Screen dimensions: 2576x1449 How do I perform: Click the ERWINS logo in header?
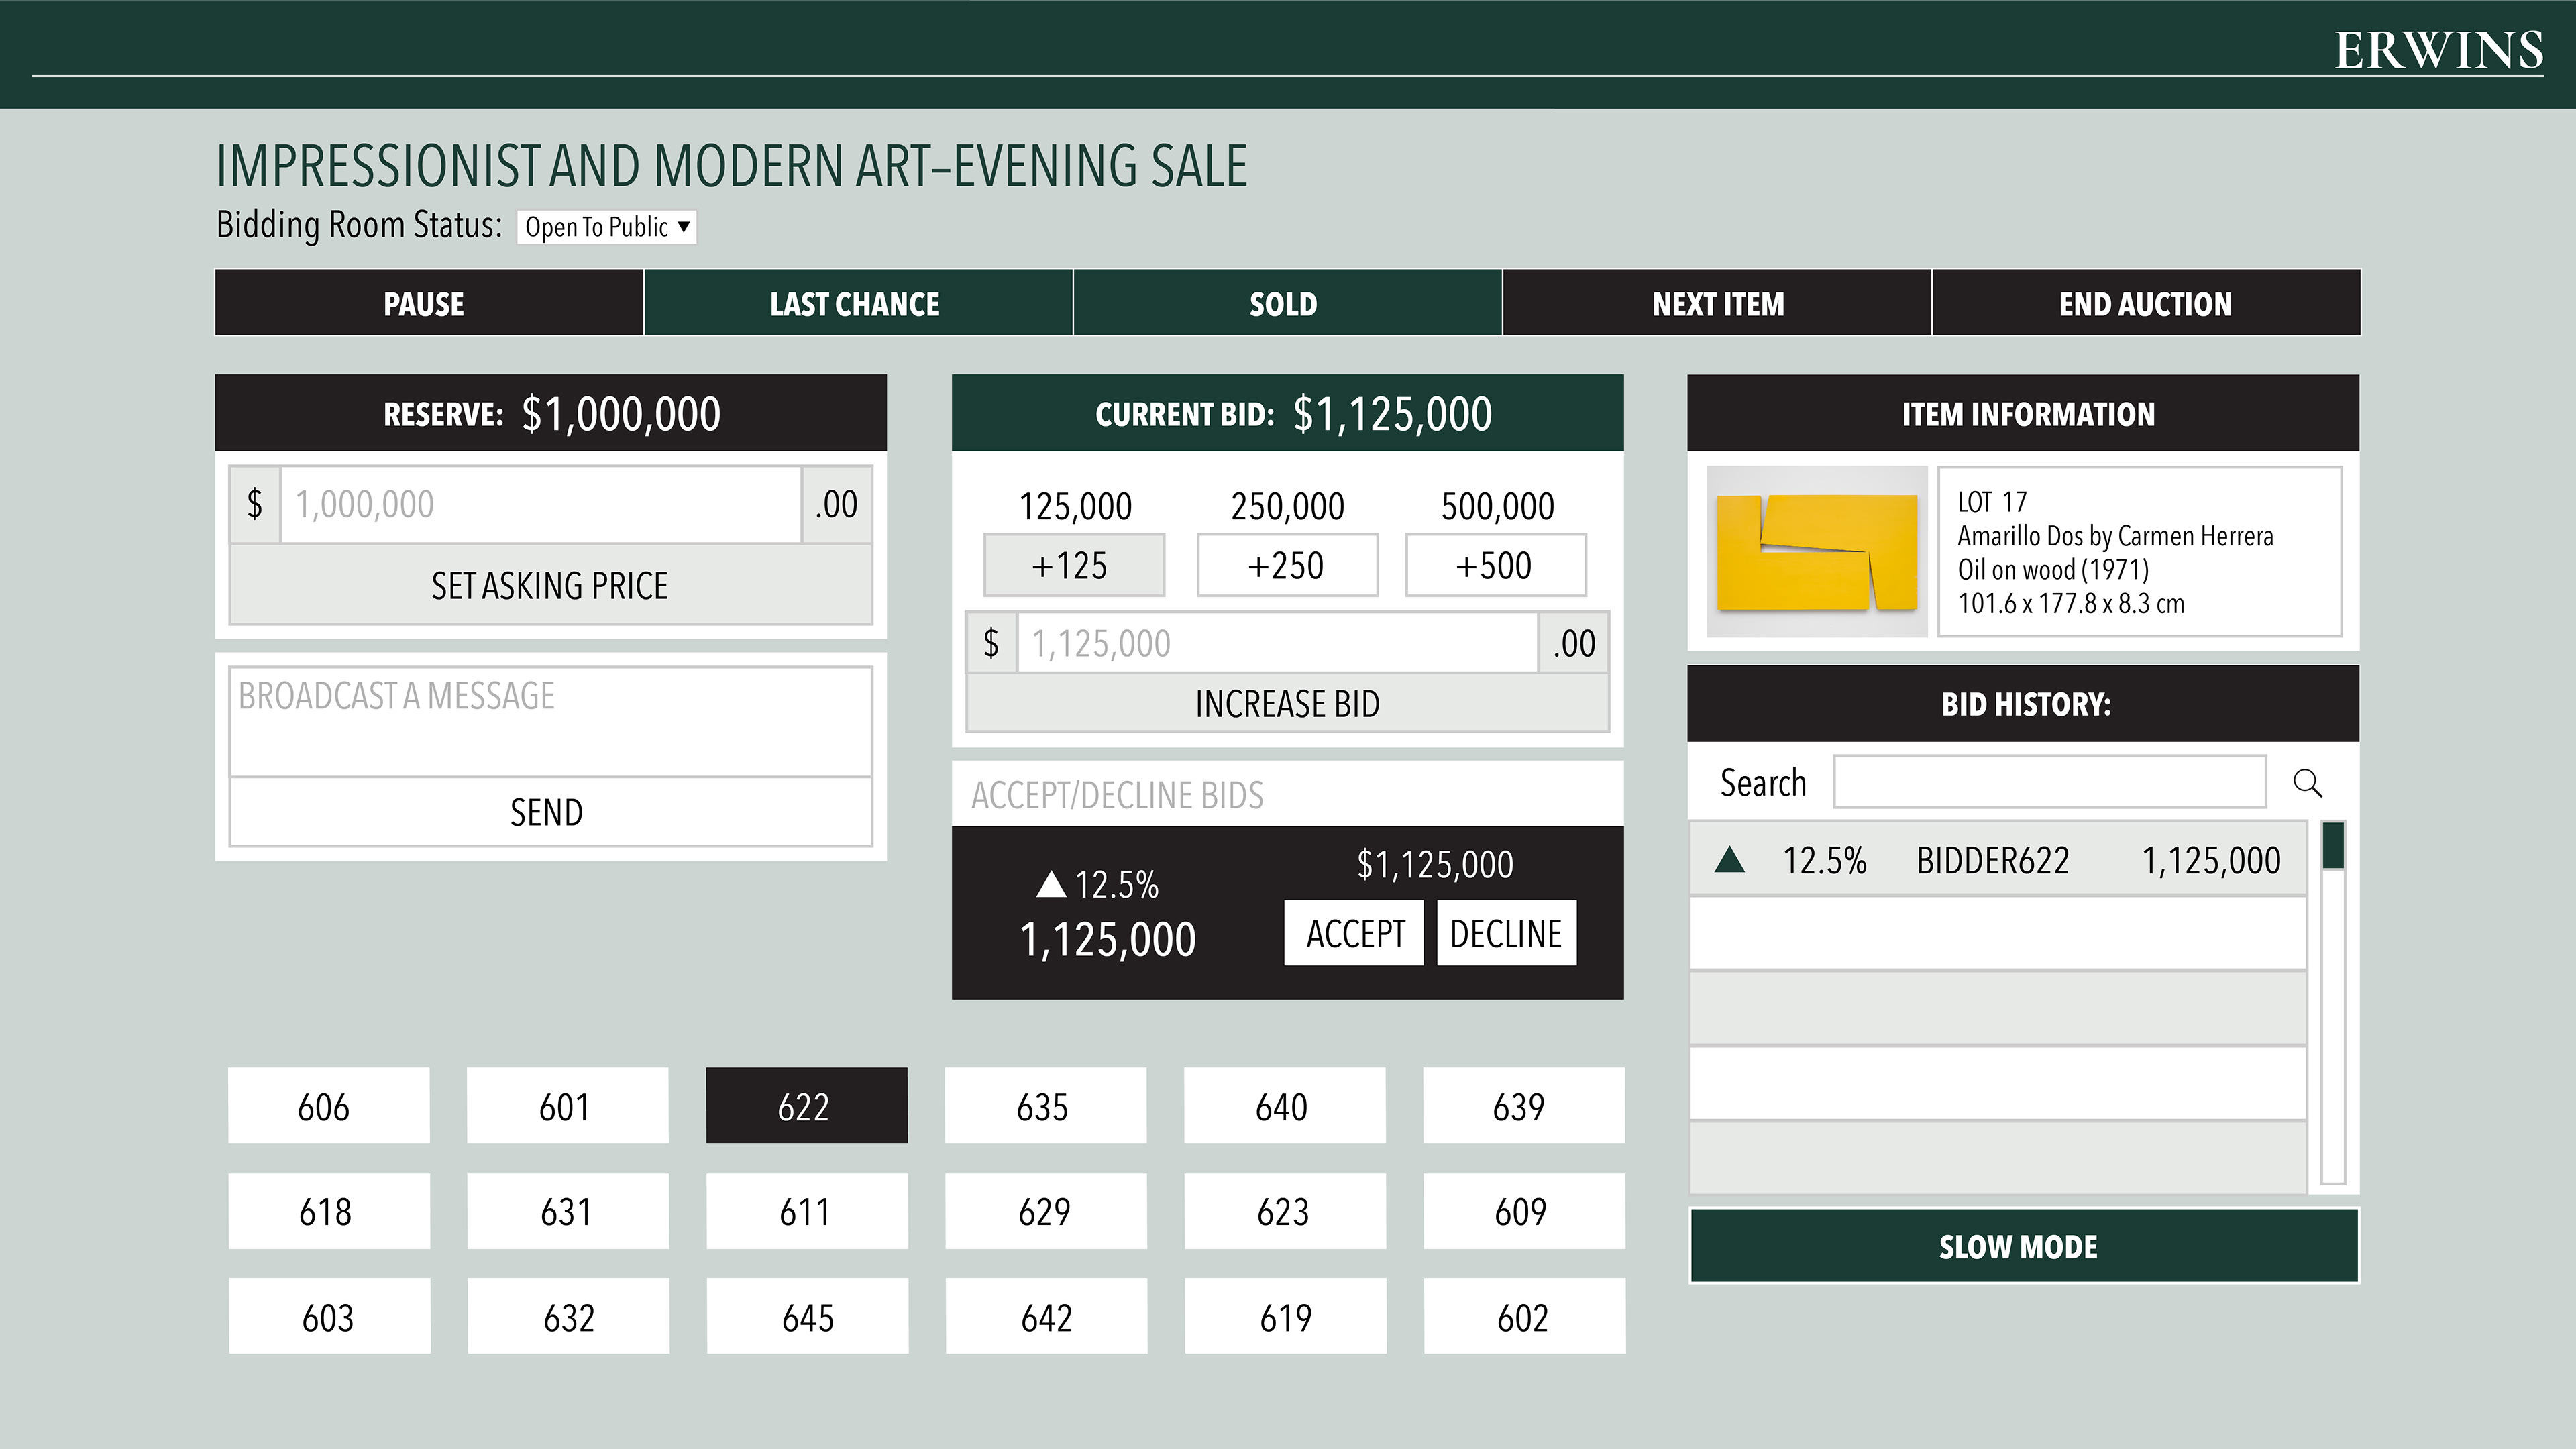2438,50
